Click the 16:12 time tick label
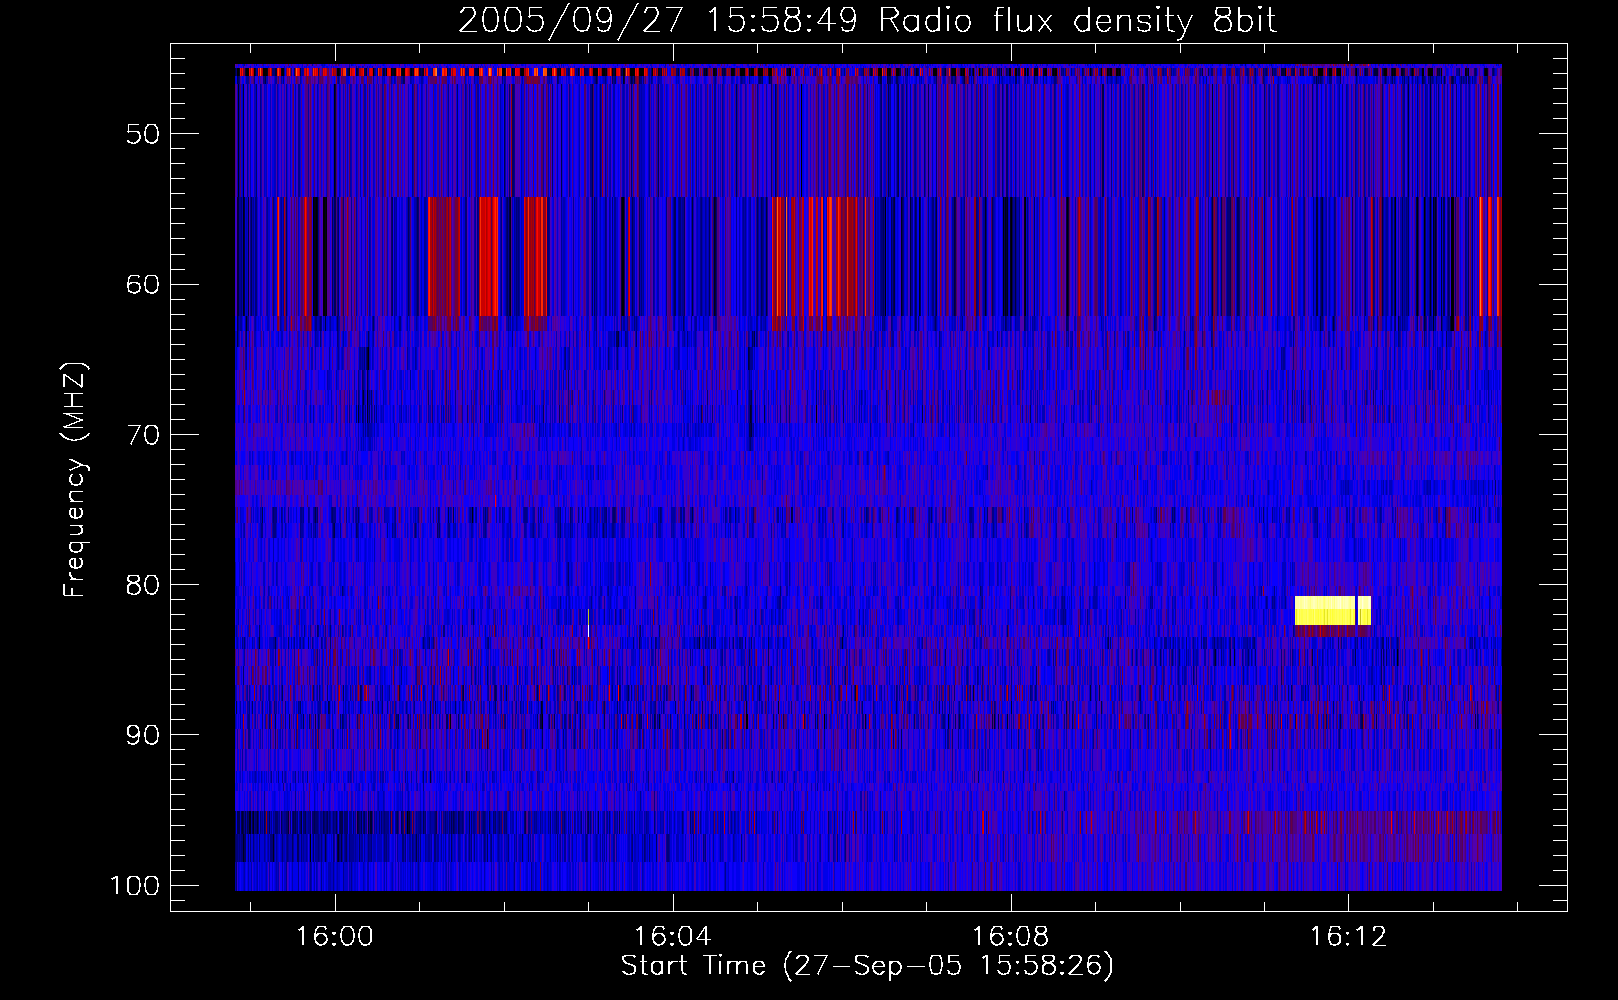The width and height of the screenshot is (1618, 1000). (x=1349, y=937)
